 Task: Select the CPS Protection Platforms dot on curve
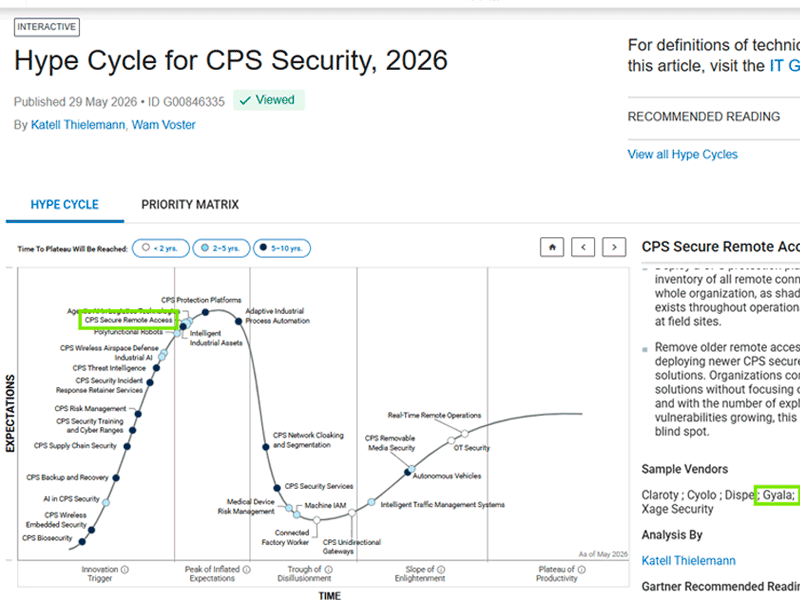click(205, 312)
